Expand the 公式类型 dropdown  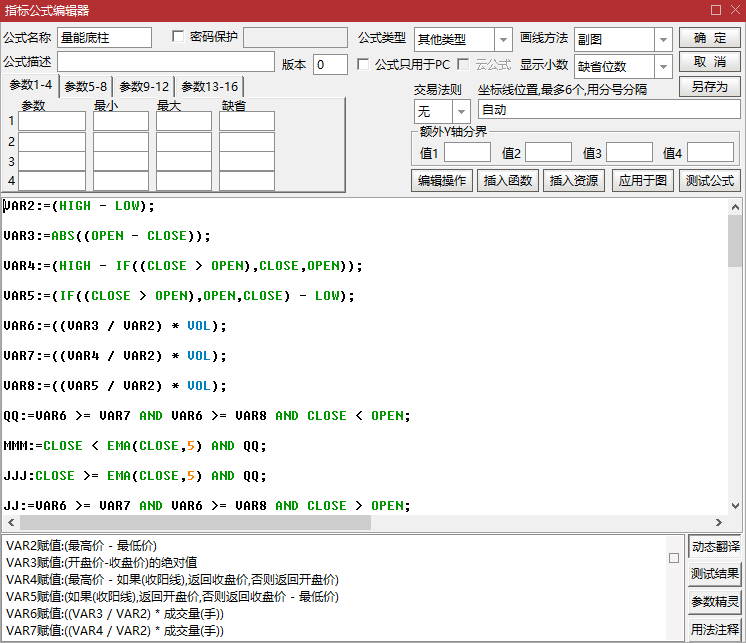503,39
